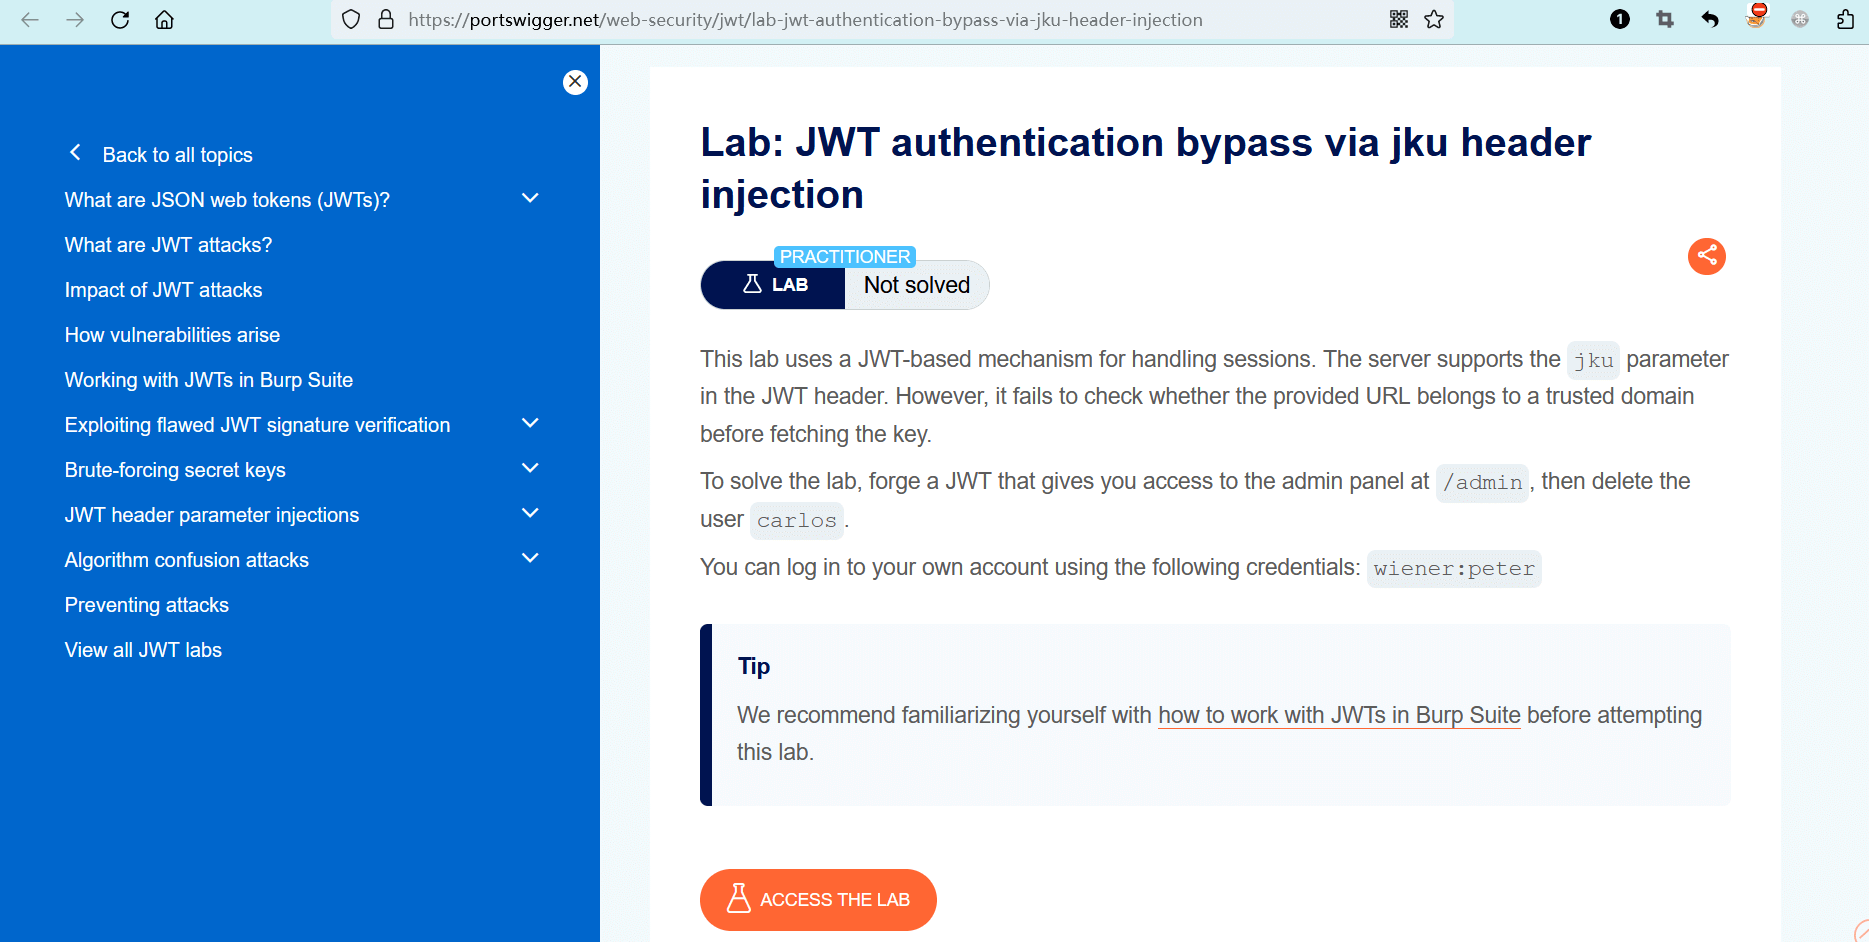Screen dimensions: 1869x942
Task: Click the URL address bar
Action: click(804, 20)
